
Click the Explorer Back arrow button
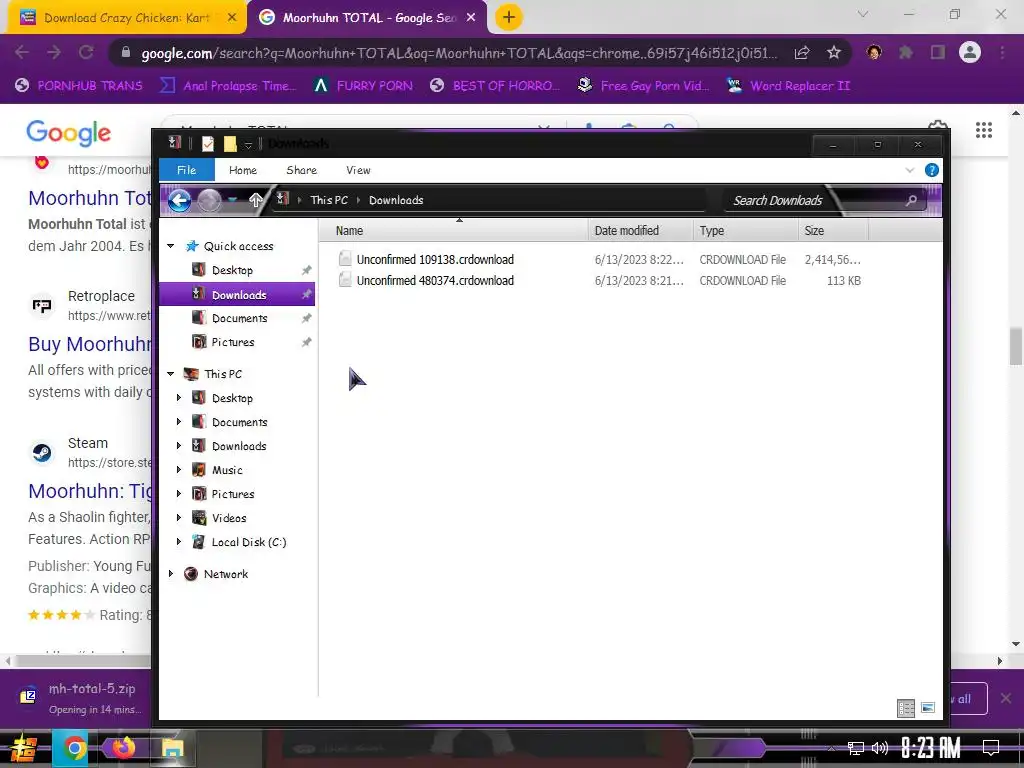[x=180, y=200]
